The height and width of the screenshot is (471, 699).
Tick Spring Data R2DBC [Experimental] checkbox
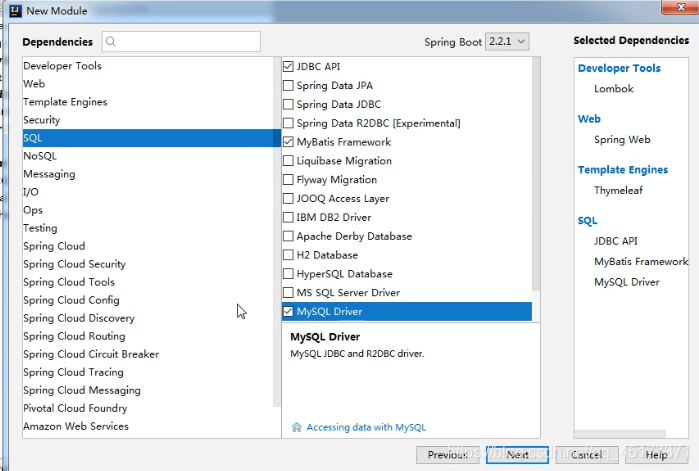288,123
